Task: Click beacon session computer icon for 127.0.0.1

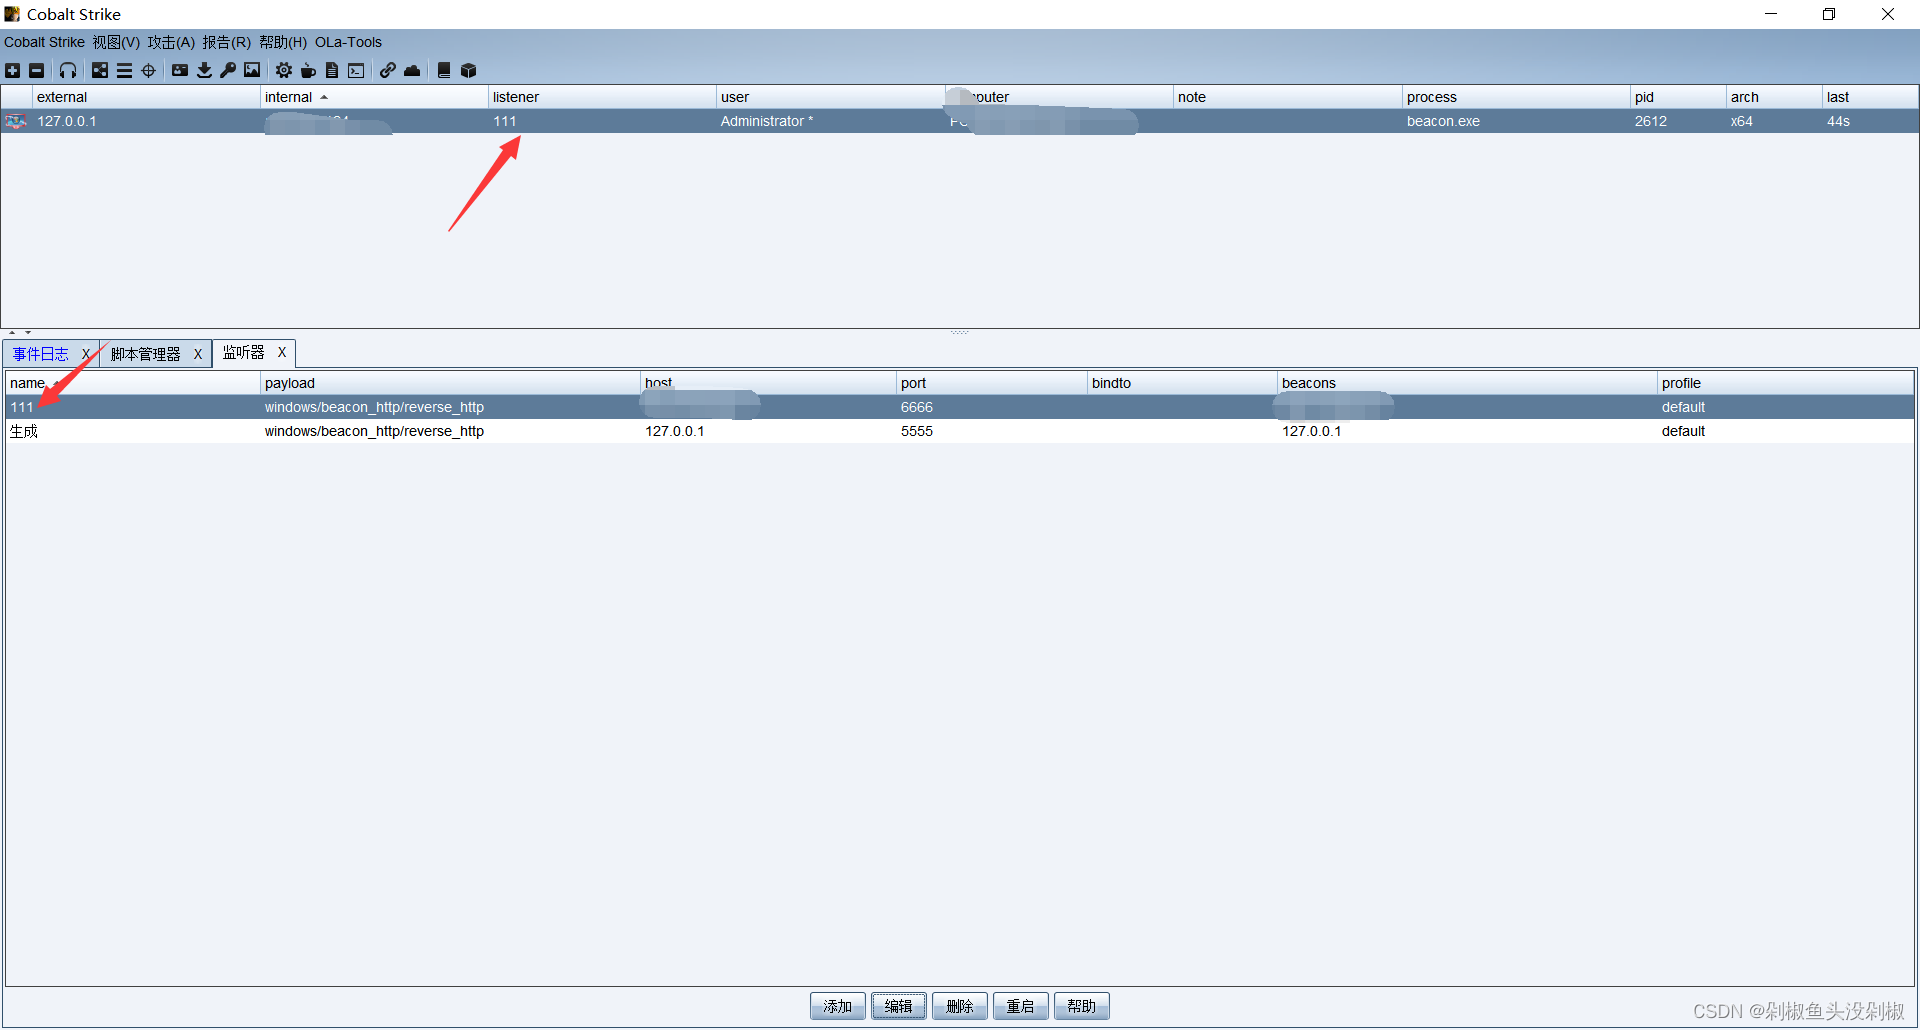Action: tap(16, 121)
